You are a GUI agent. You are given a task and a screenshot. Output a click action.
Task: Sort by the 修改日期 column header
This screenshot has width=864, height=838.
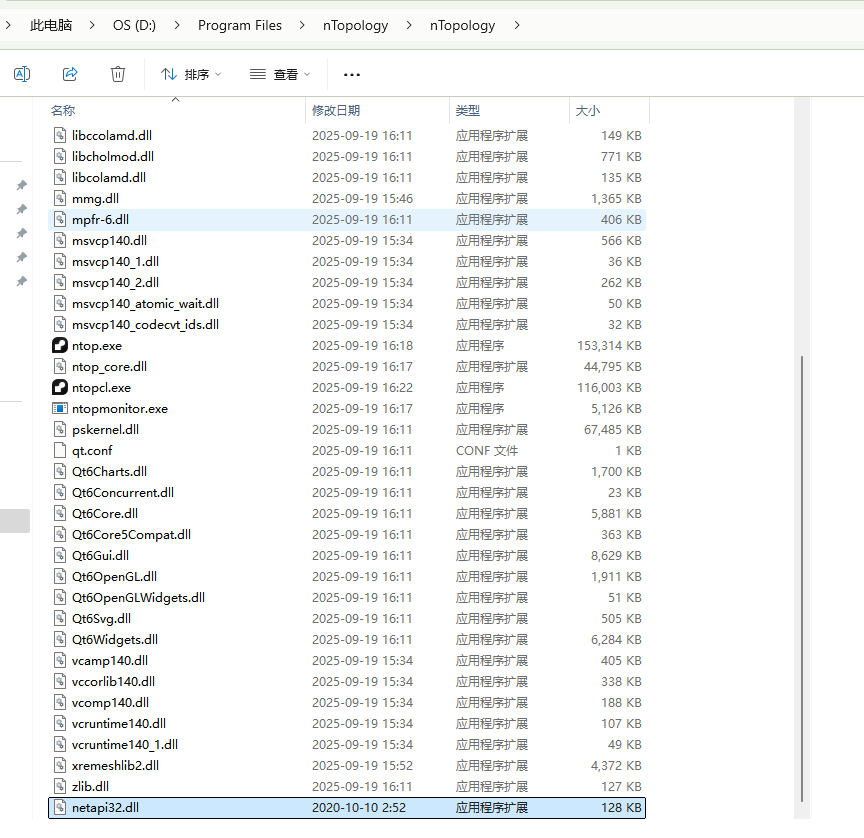coord(336,111)
